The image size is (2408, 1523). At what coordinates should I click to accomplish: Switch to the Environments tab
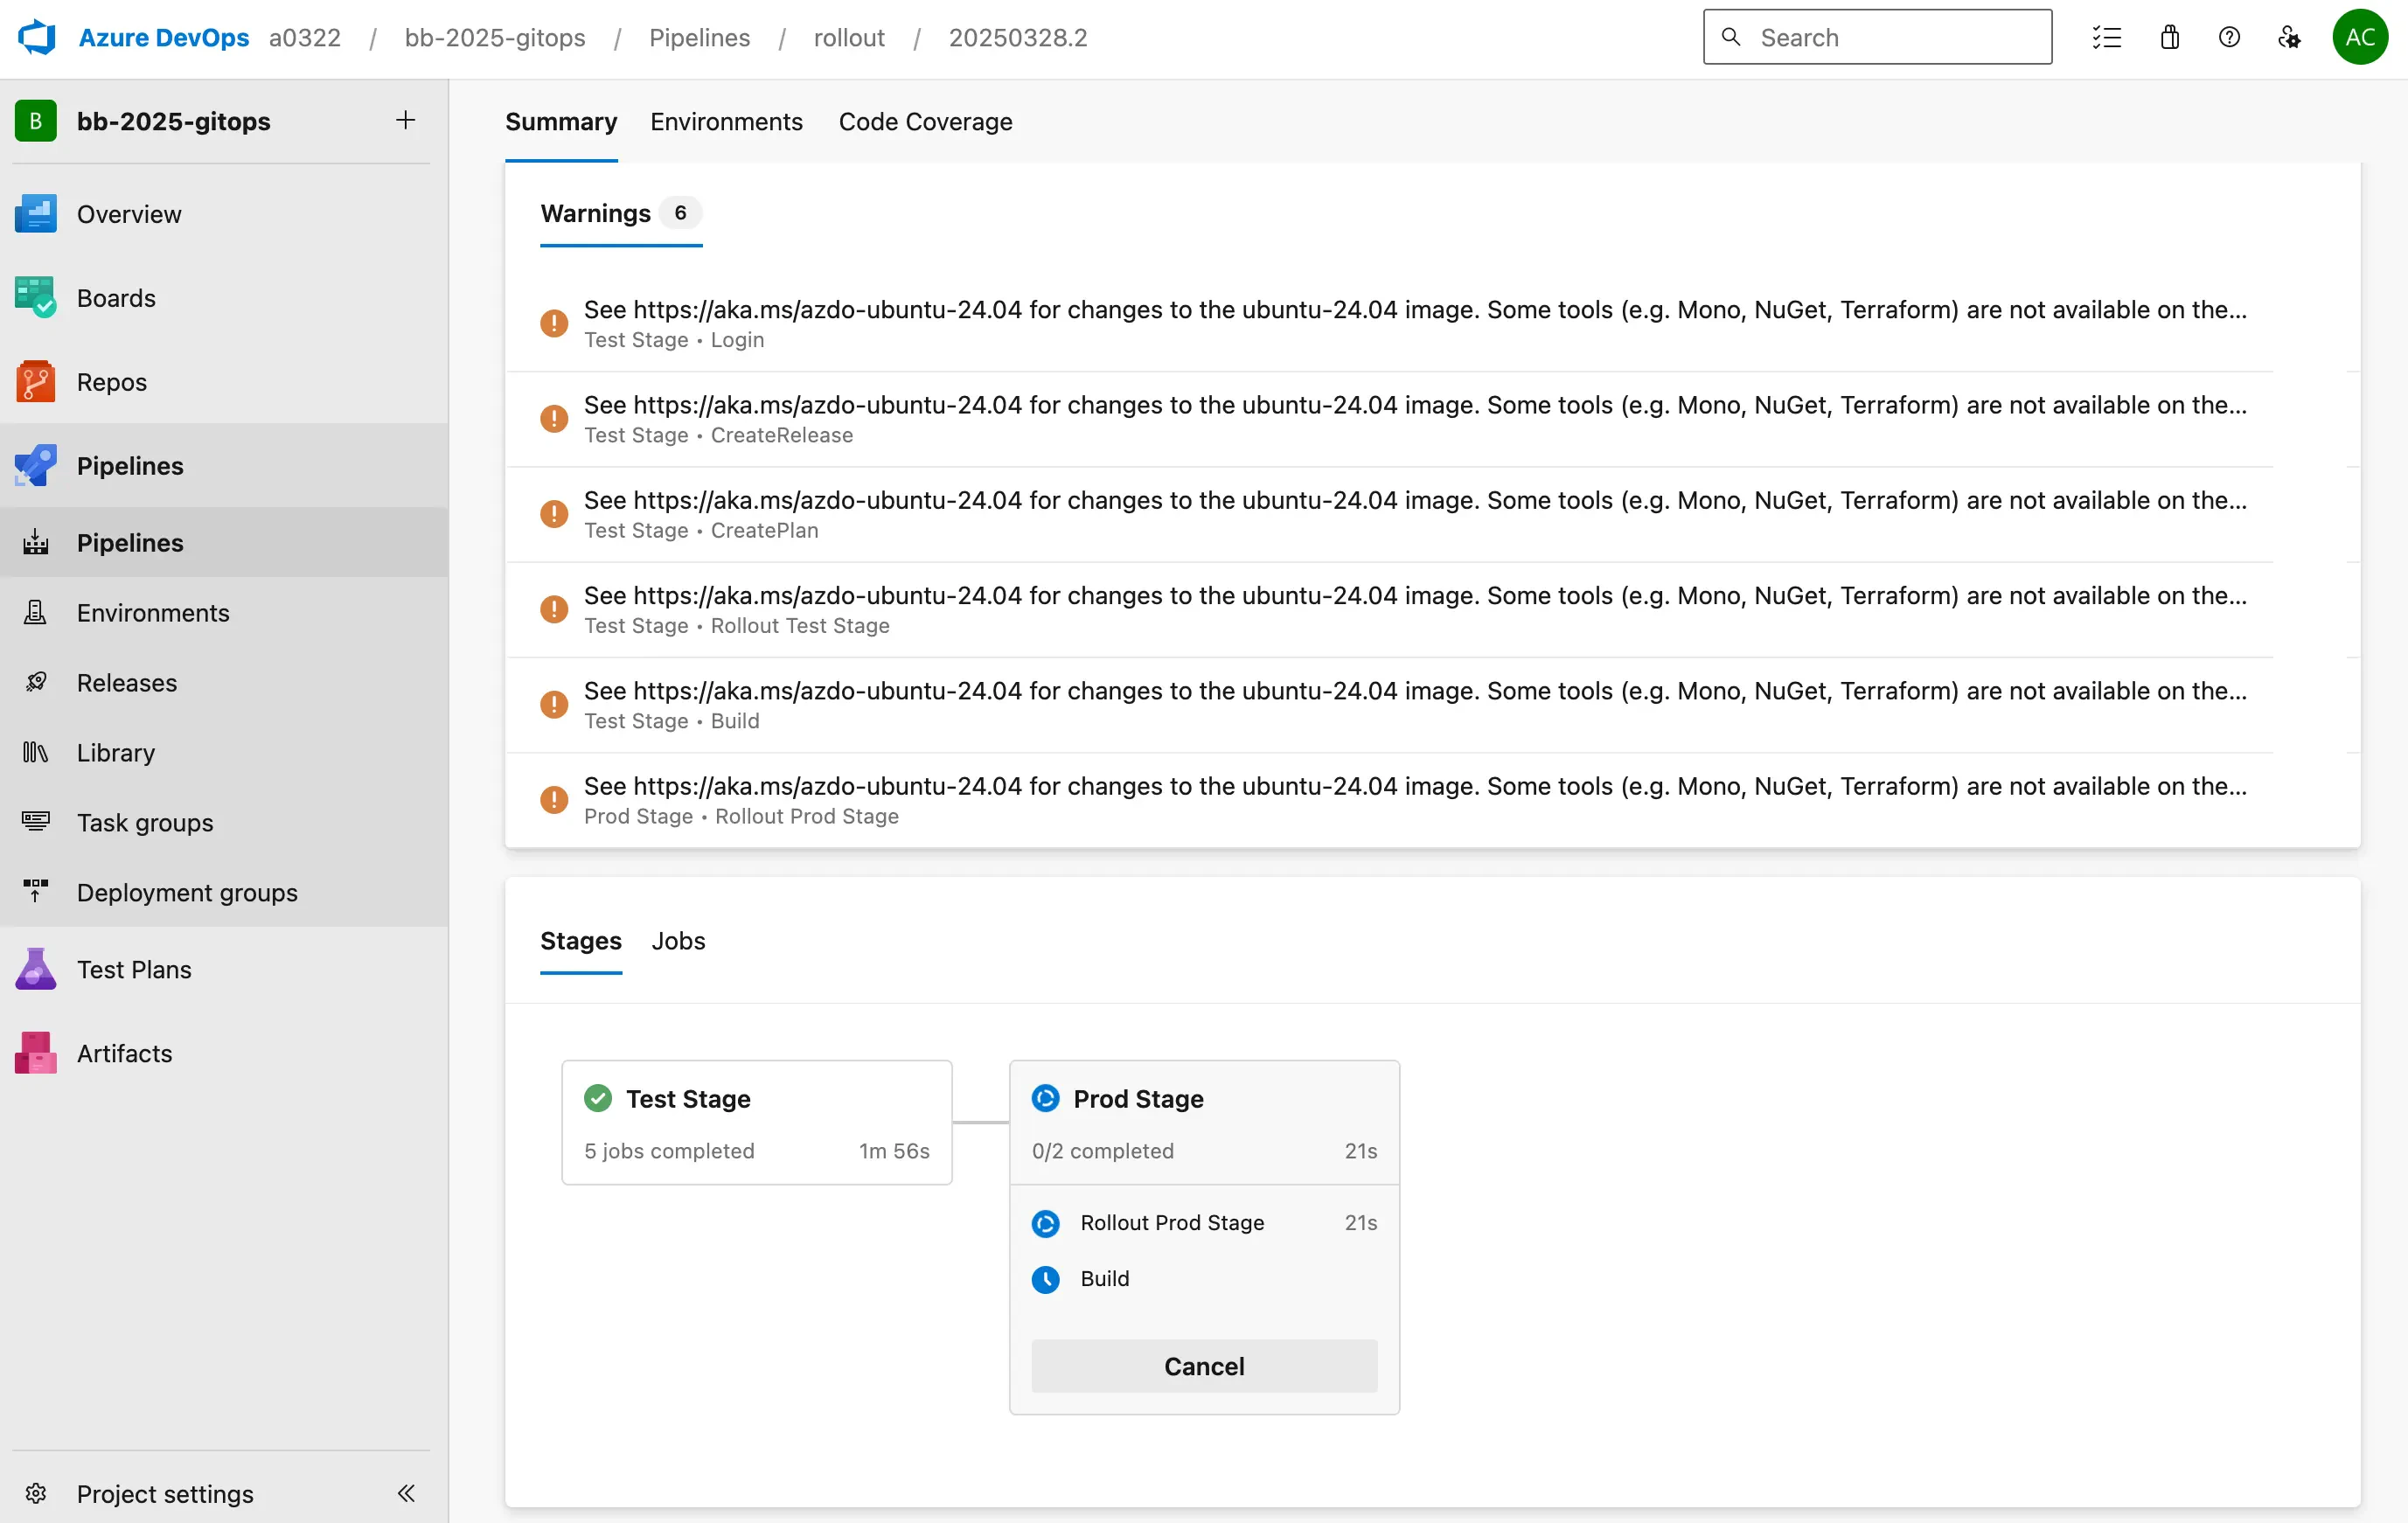click(726, 122)
